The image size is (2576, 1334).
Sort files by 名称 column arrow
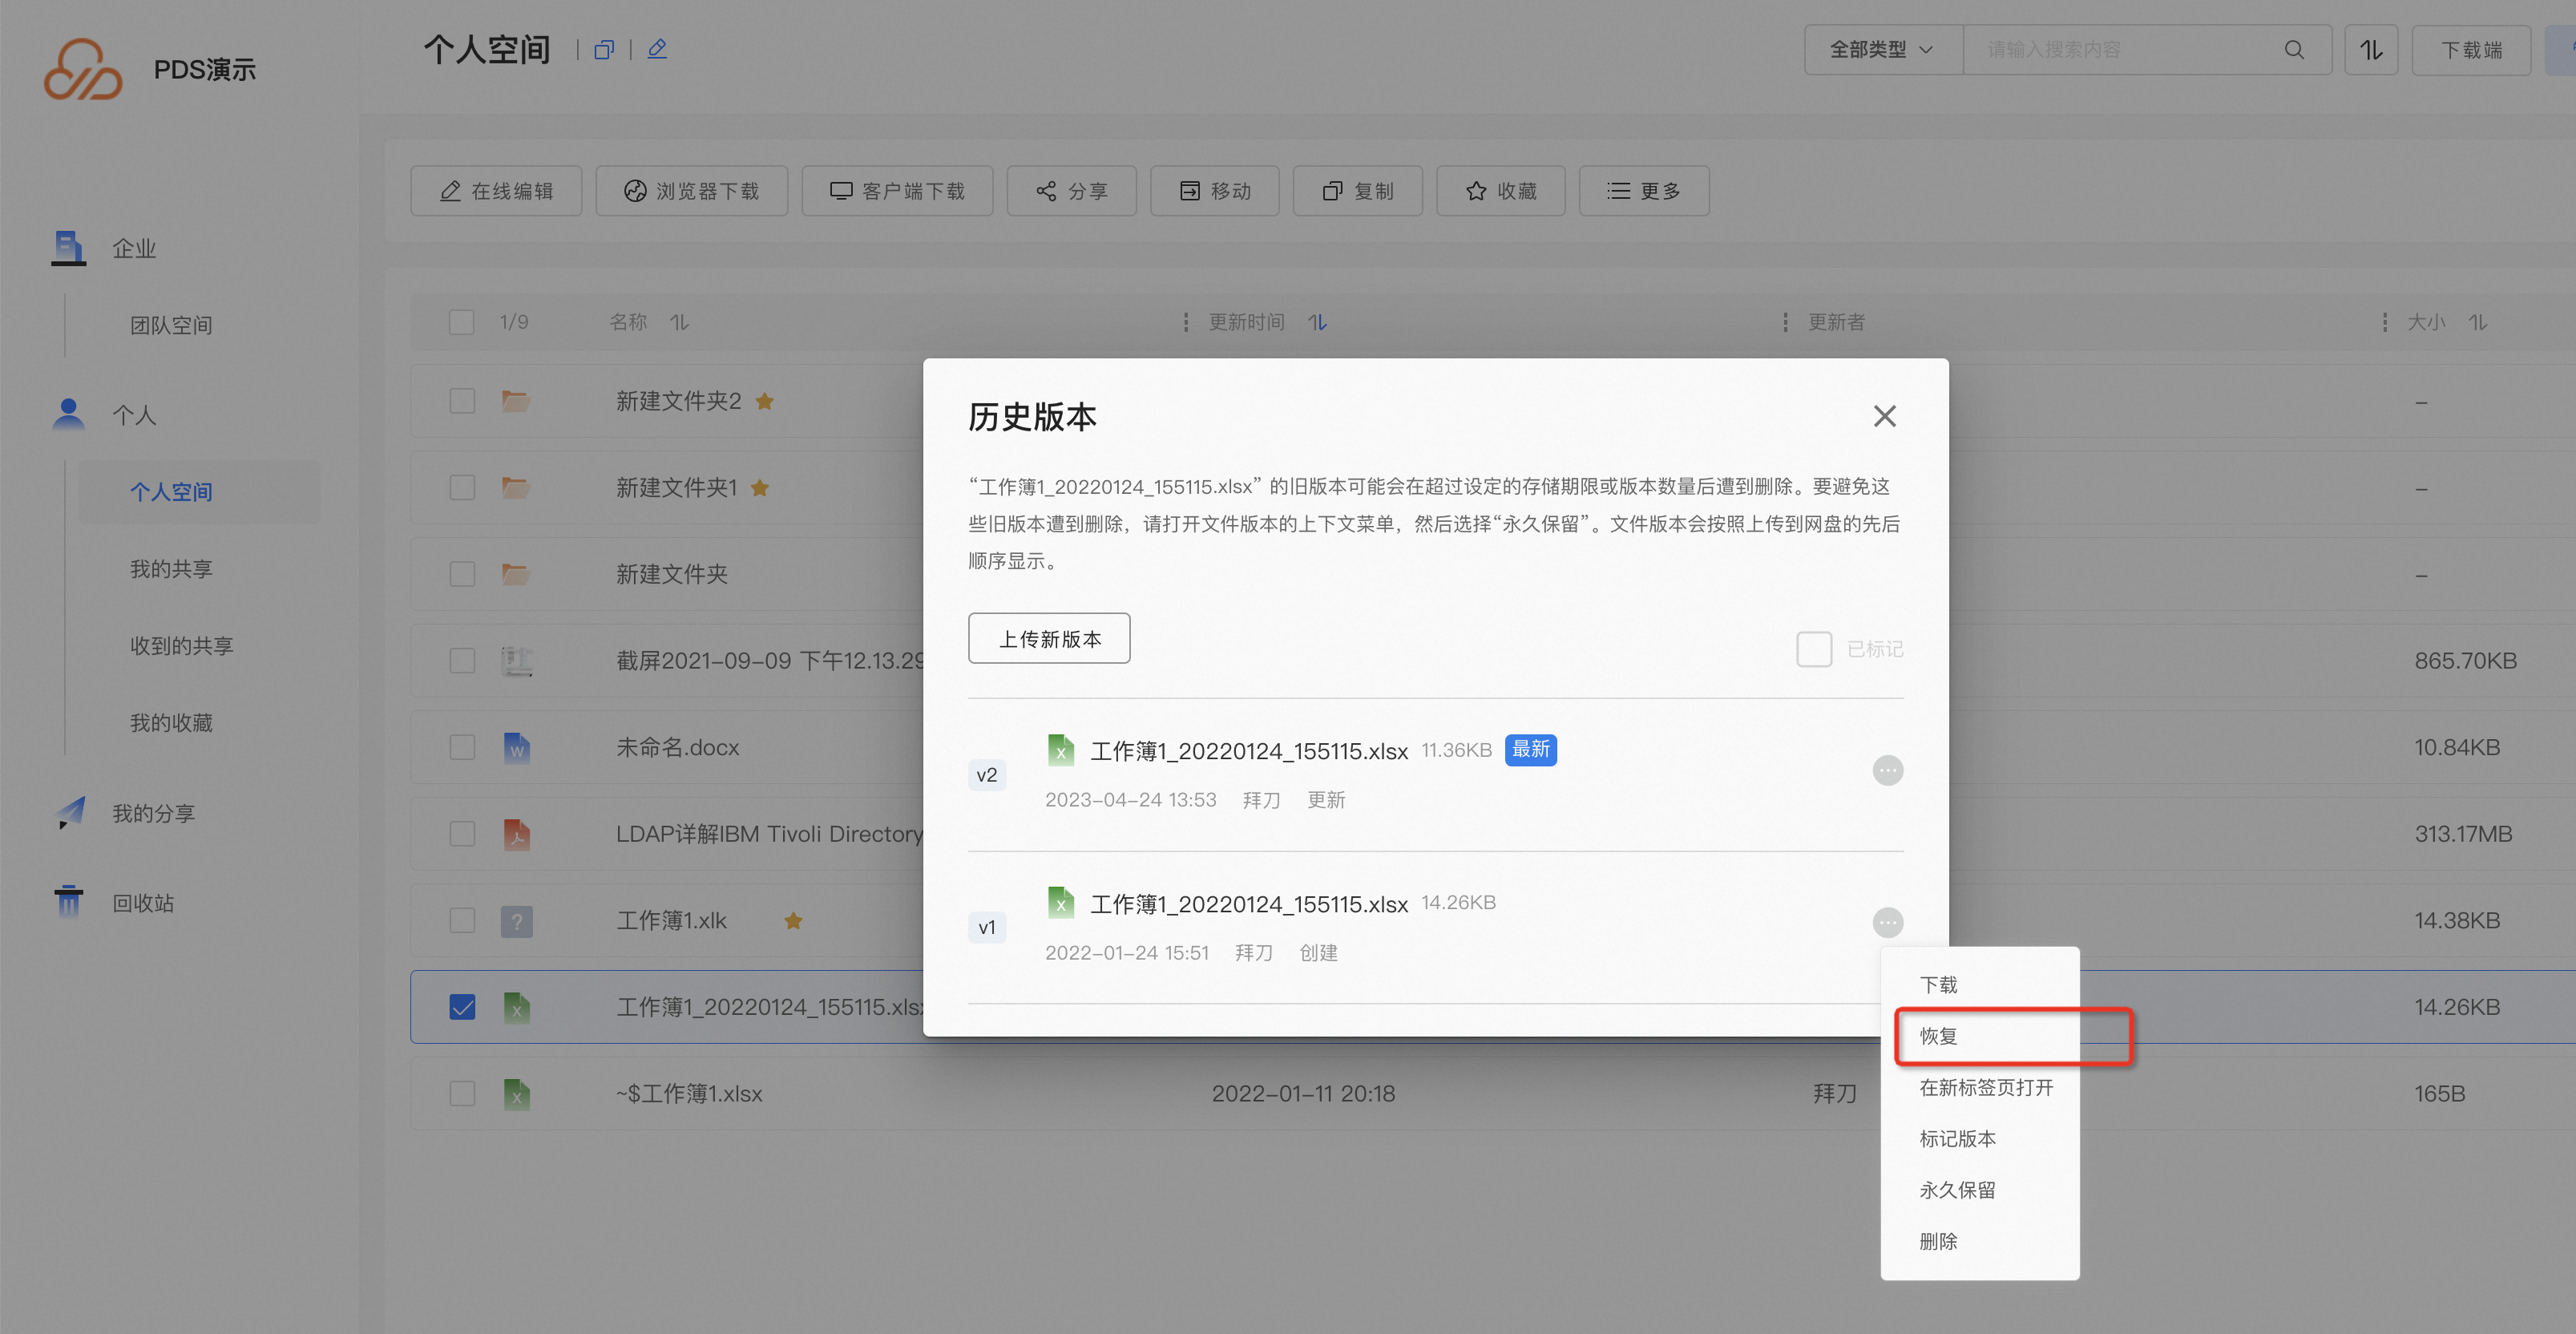(679, 322)
